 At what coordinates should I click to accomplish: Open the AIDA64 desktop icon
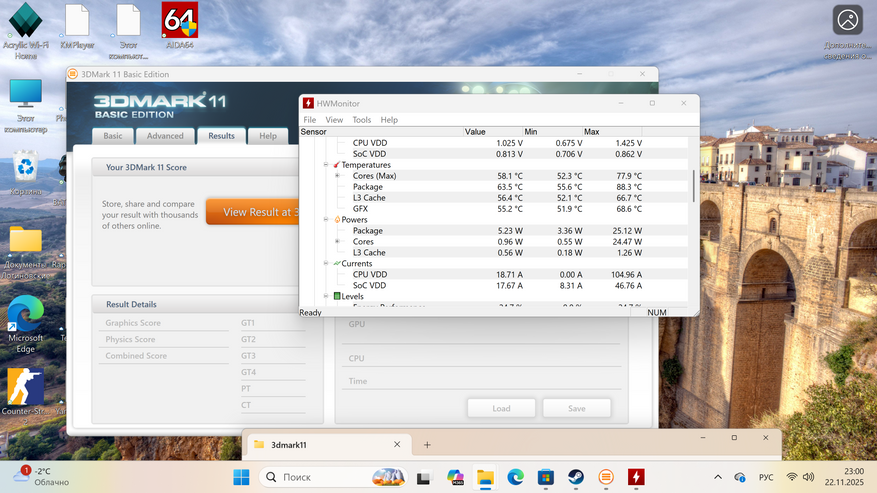(x=180, y=26)
